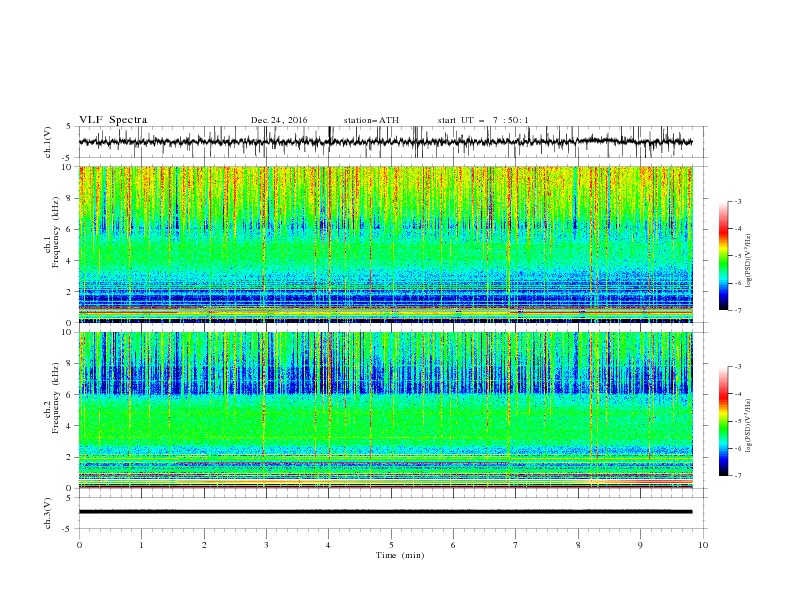Click the upper log(PSD) colorbar label
Image resolution: width=792 pixels, height=612 pixels.
pyautogui.click(x=748, y=261)
